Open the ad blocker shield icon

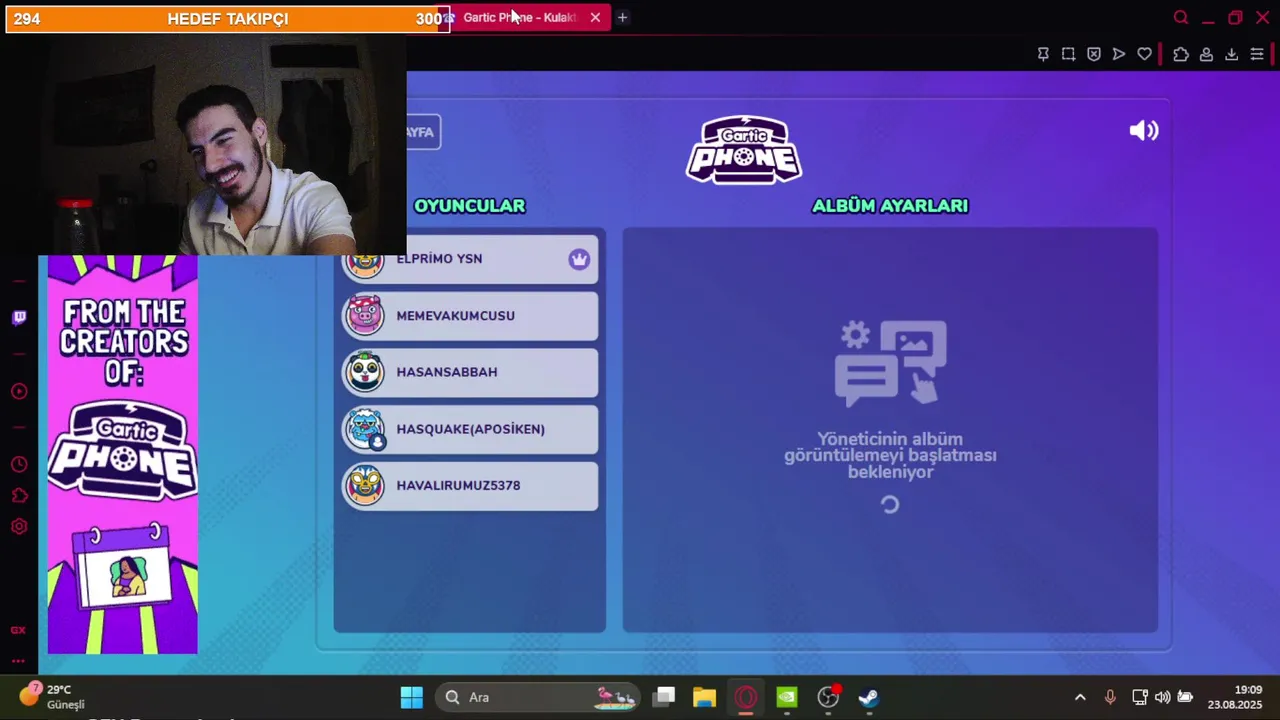point(1094,54)
